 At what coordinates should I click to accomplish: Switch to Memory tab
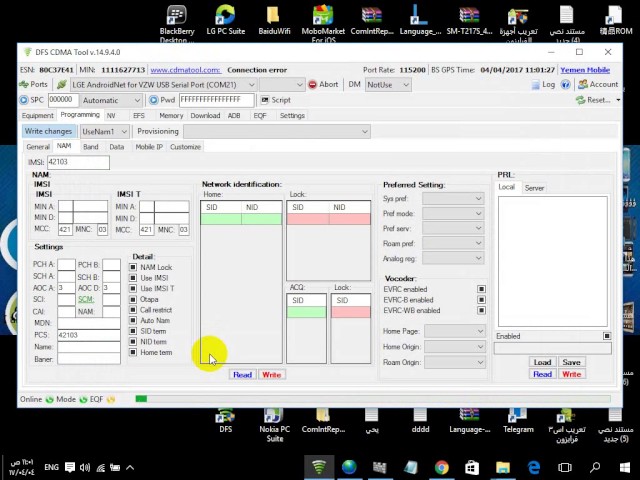pyautogui.click(x=171, y=116)
